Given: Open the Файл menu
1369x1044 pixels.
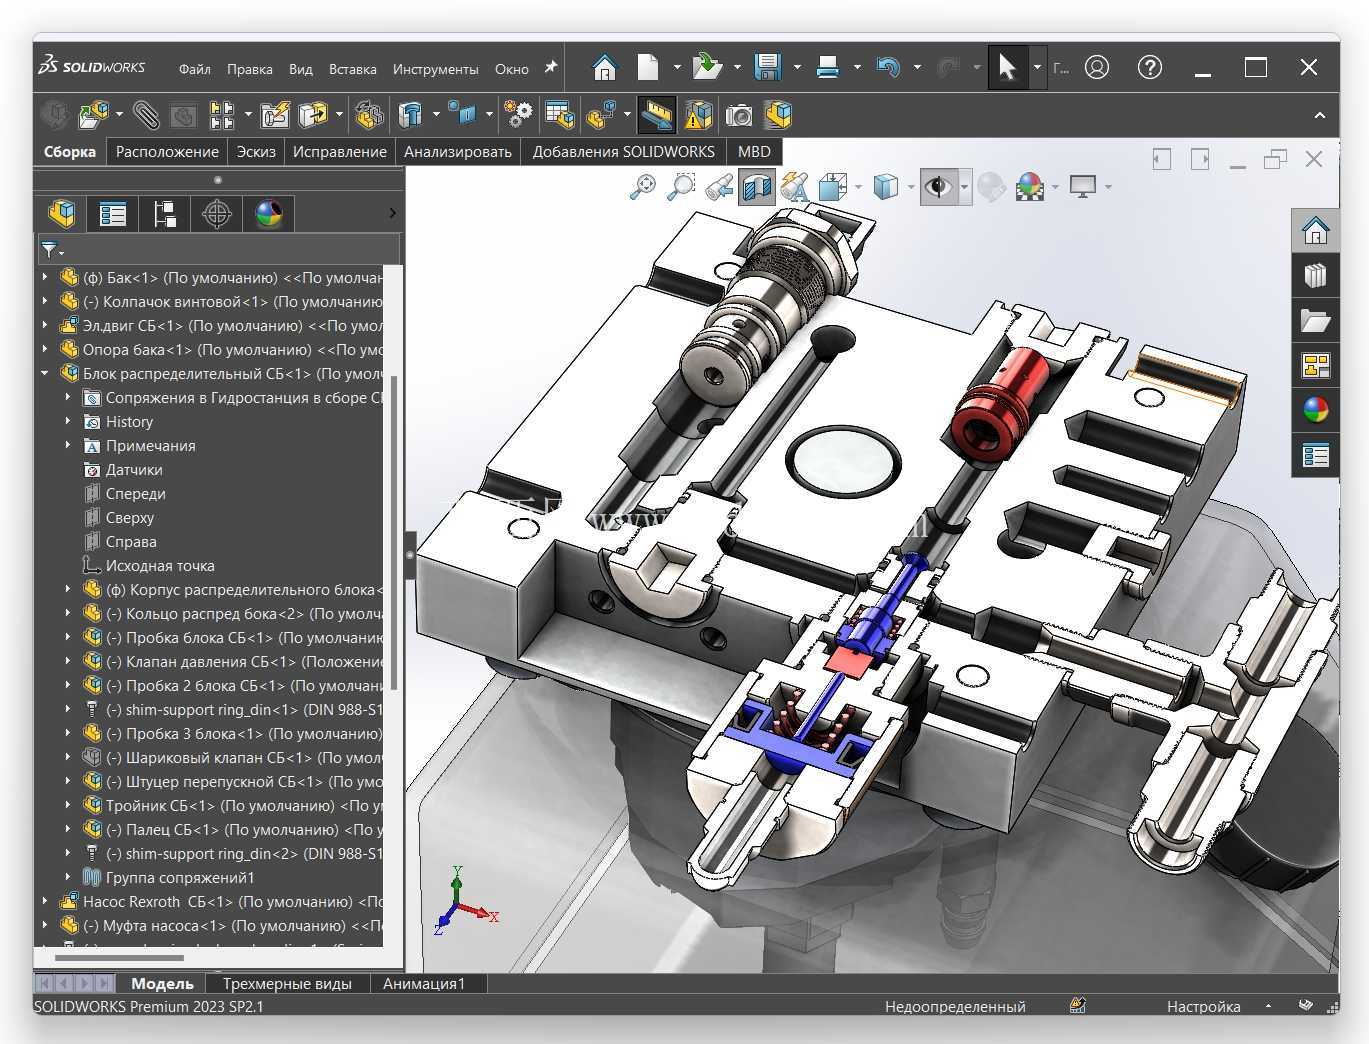Looking at the screenshot, I should [x=195, y=69].
